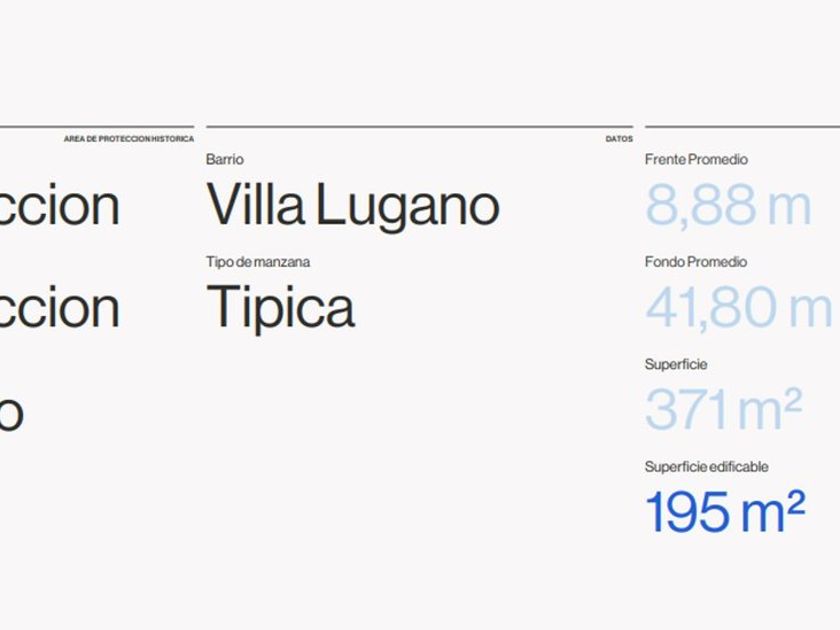Select the Villa Lugano neighborhood value

click(x=352, y=205)
